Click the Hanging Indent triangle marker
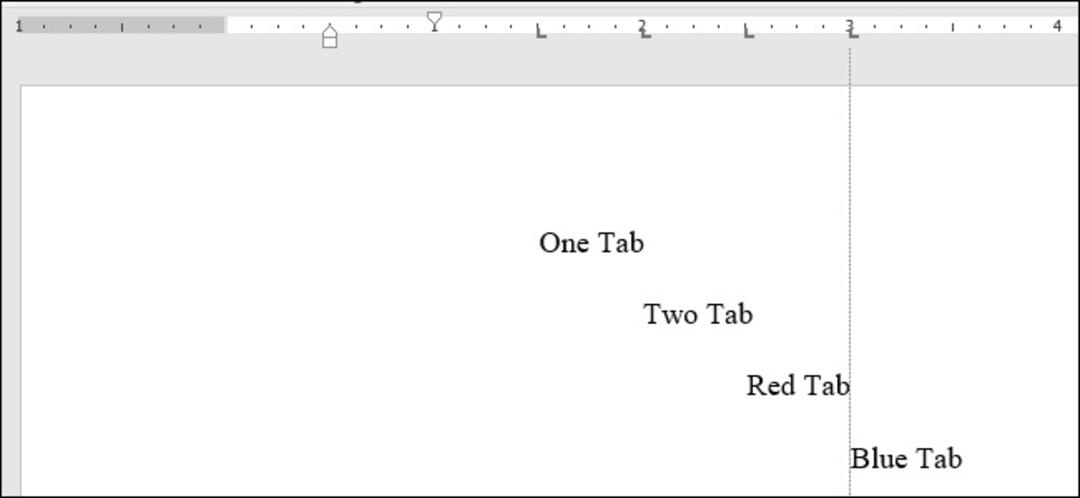 point(330,30)
